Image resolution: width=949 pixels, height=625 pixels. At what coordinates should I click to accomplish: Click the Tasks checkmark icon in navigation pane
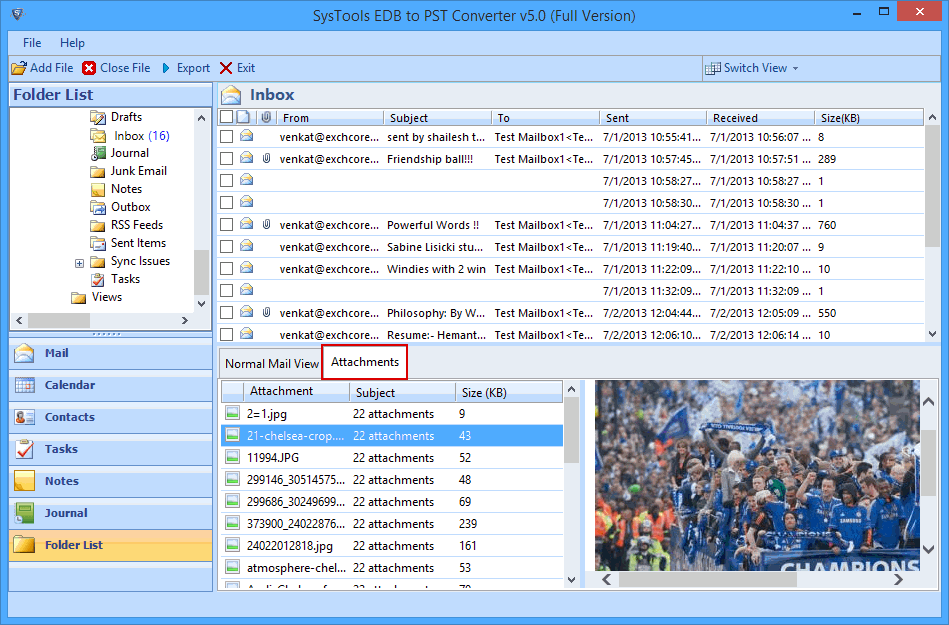click(25, 449)
